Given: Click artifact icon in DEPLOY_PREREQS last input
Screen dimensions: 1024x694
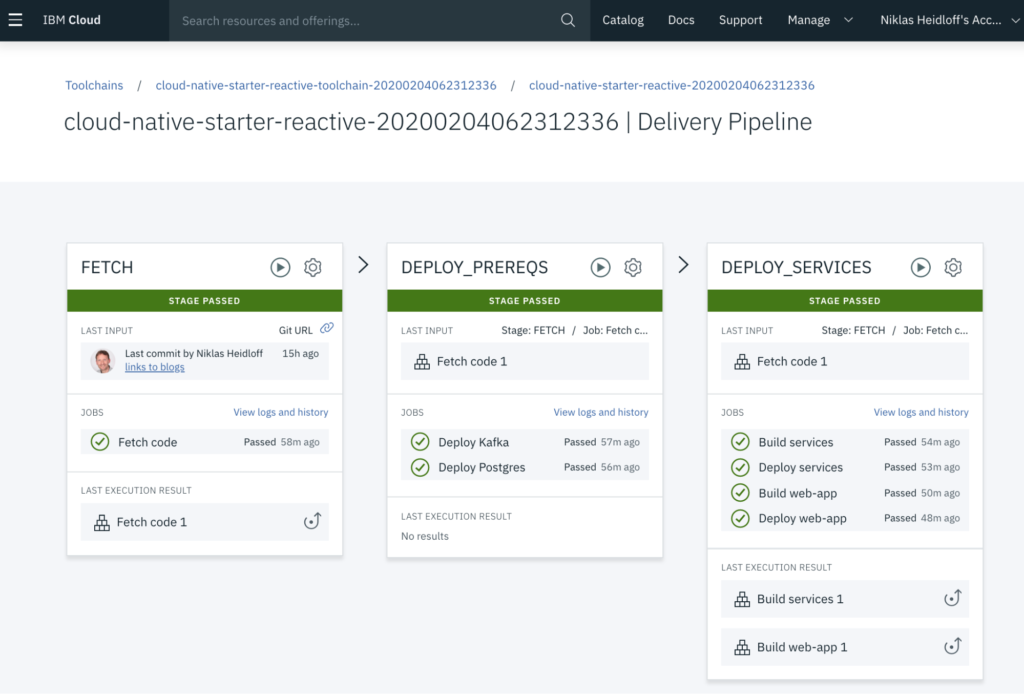Looking at the screenshot, I should pyautogui.click(x=422, y=362).
